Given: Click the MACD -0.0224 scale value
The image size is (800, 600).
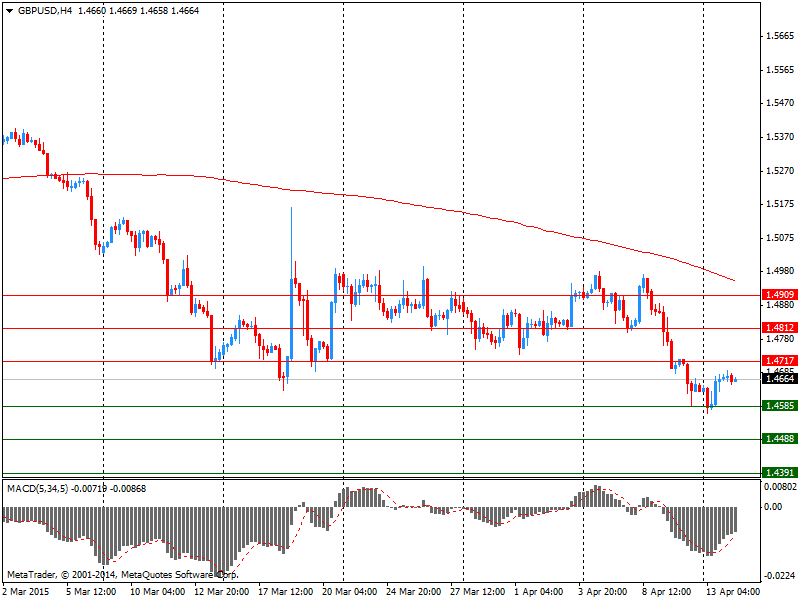Looking at the screenshot, I should click(x=780, y=576).
